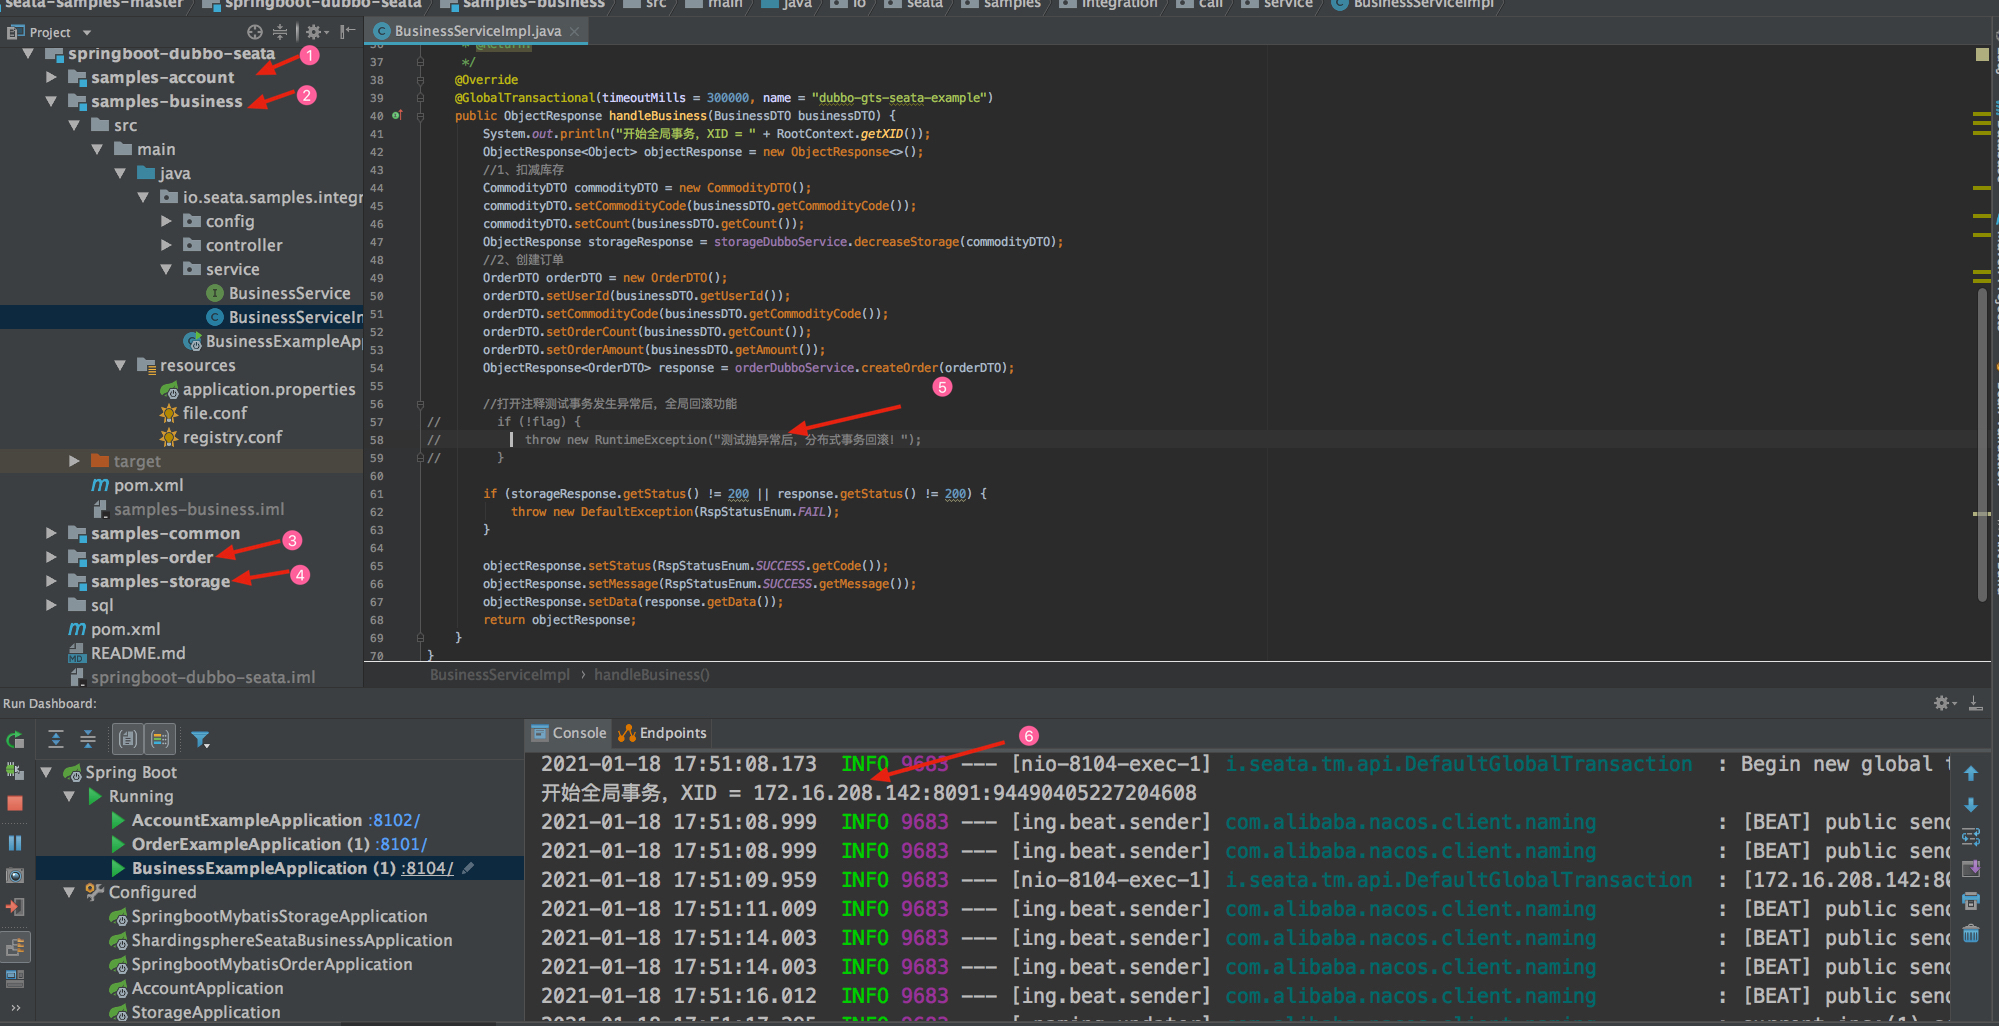Select StorageApplication in Configured list

pos(195,1012)
